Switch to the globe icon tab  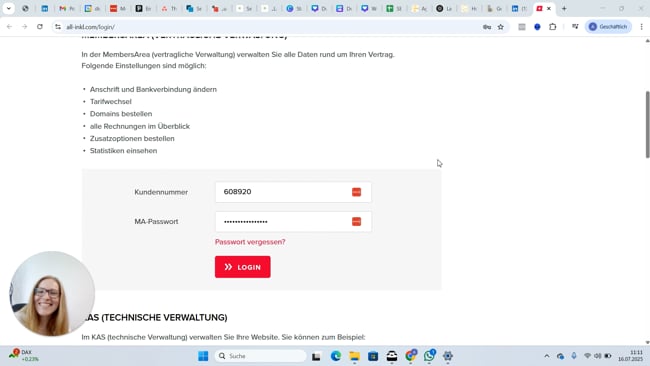point(25,8)
